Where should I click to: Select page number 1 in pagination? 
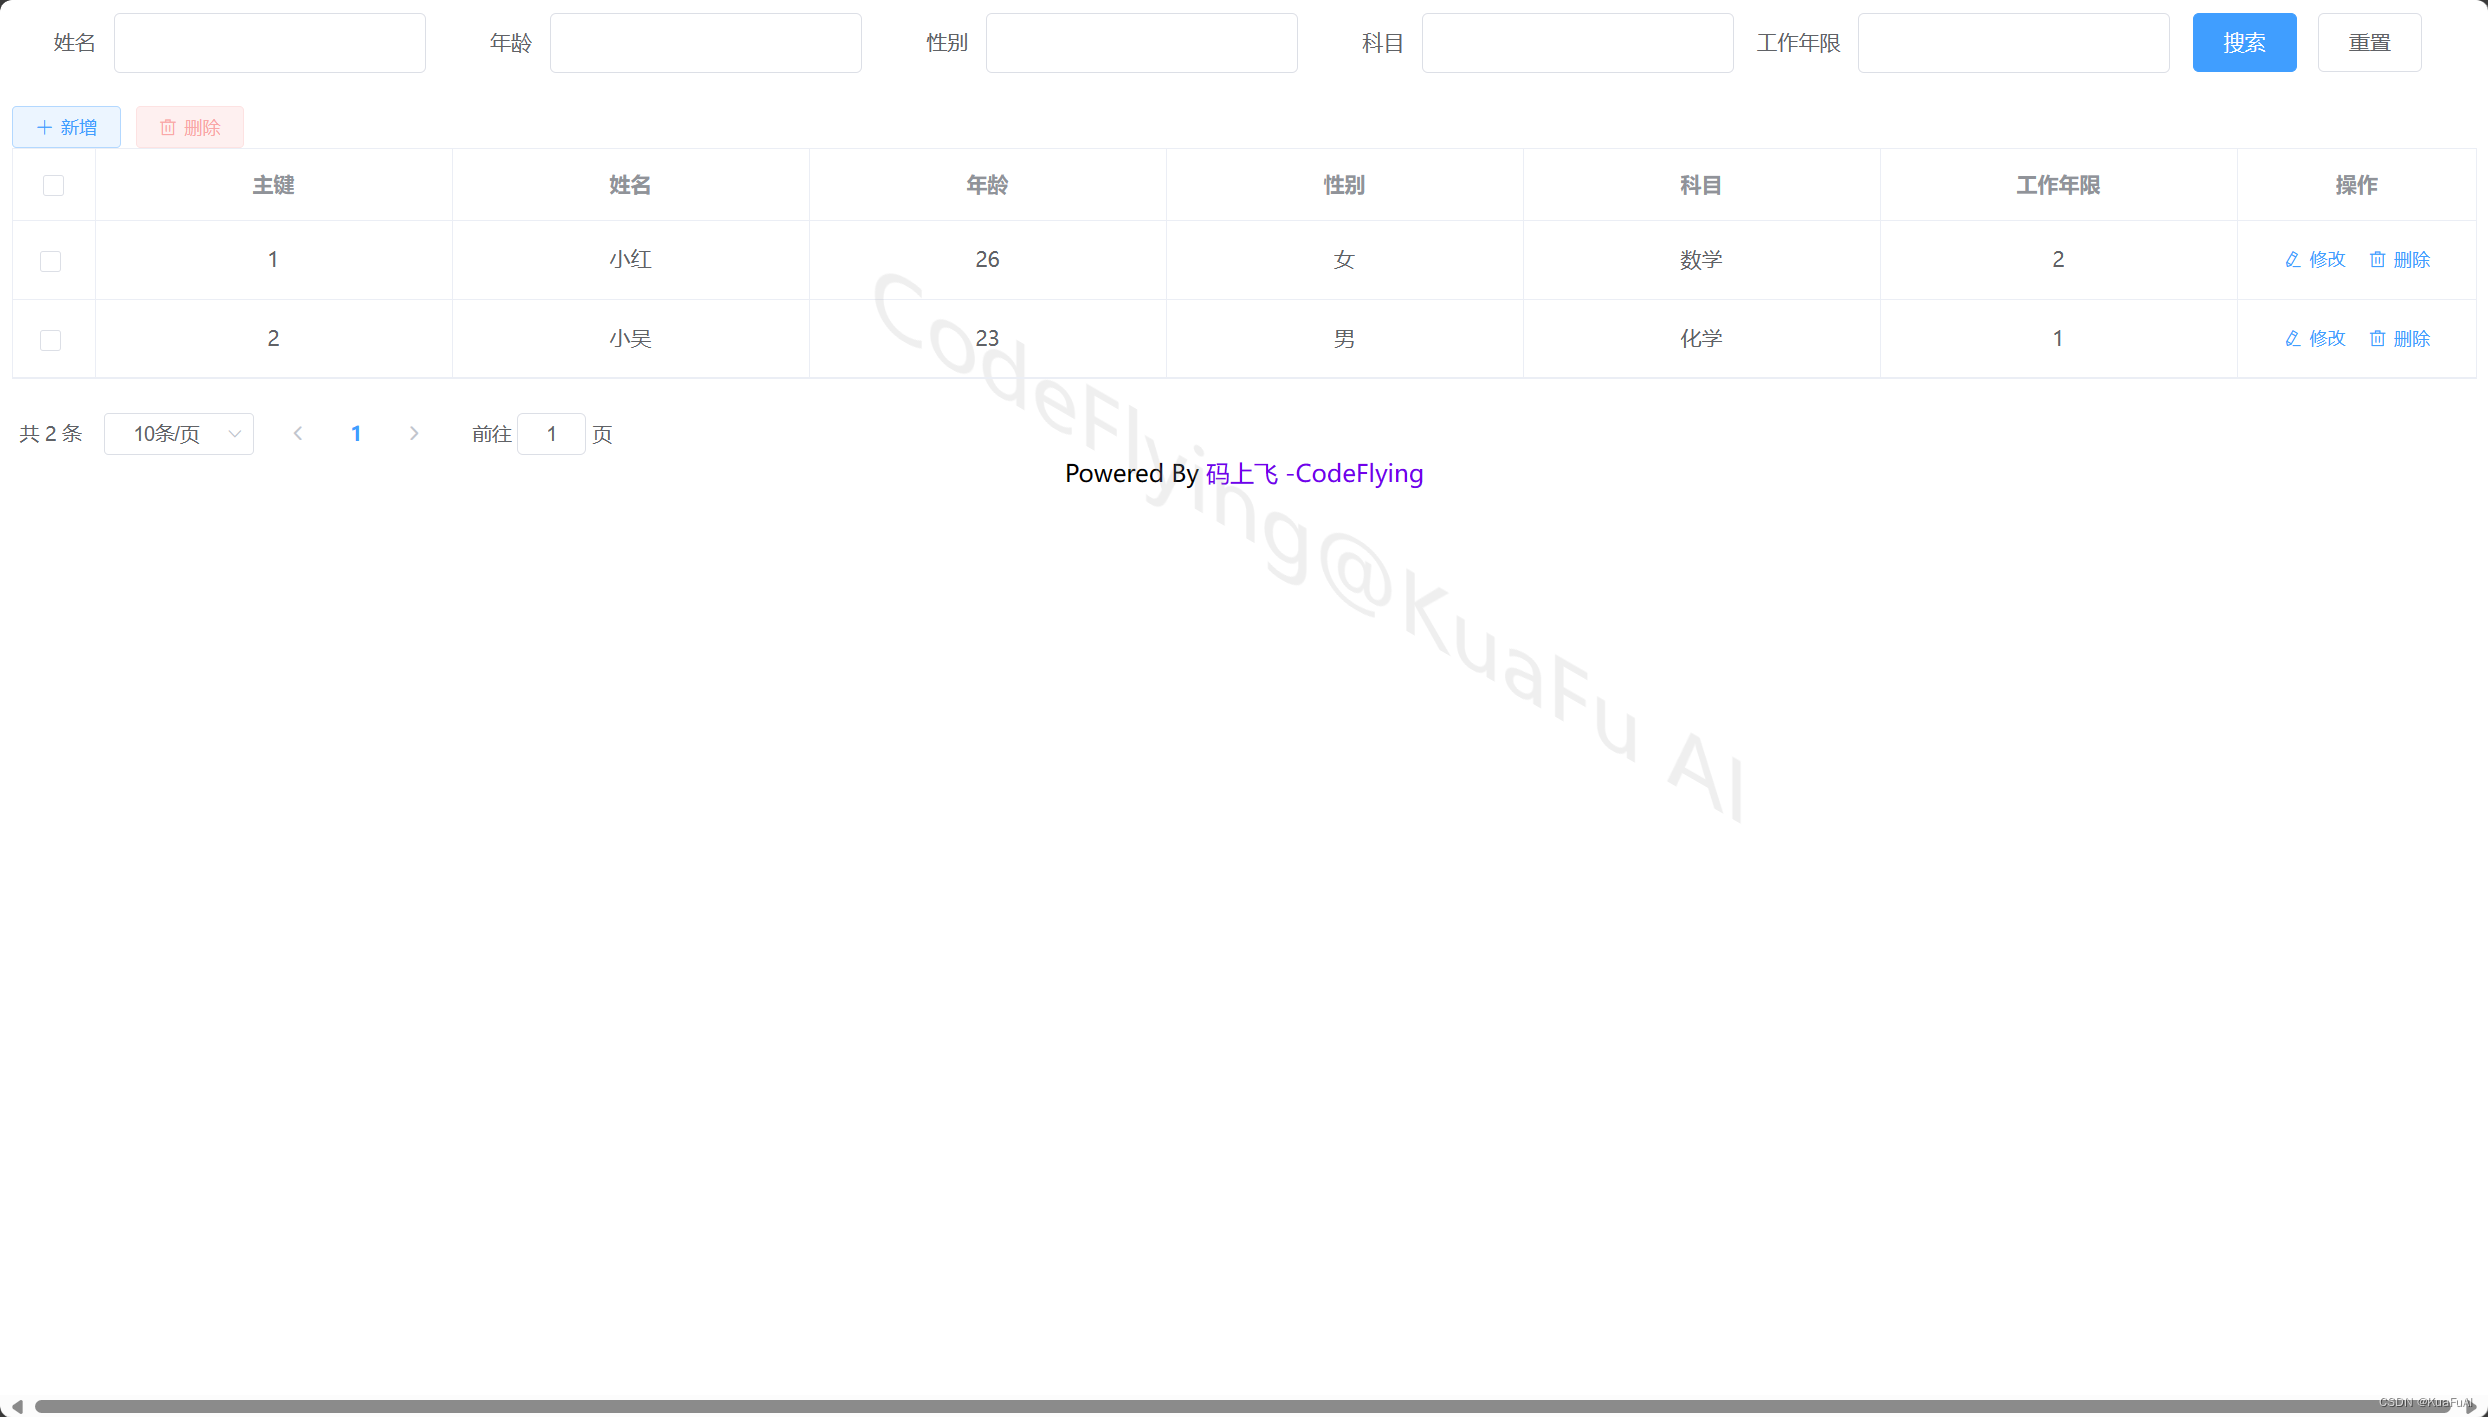356,434
